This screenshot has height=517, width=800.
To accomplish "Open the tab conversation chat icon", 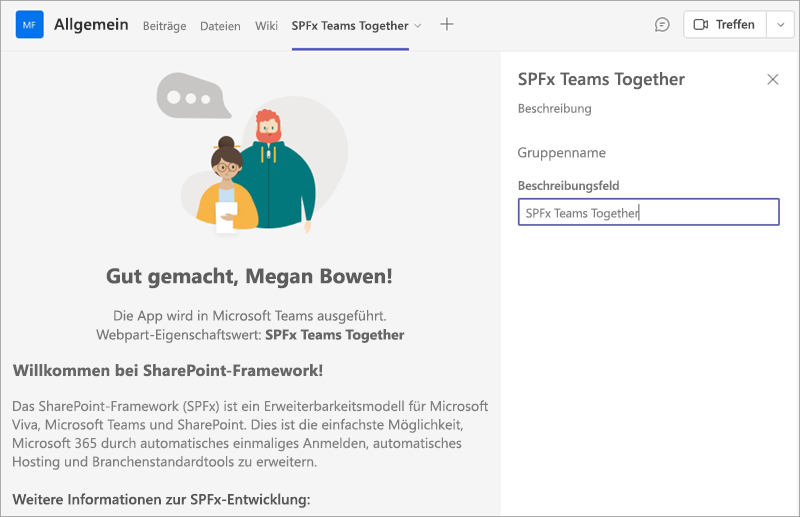I will (662, 24).
